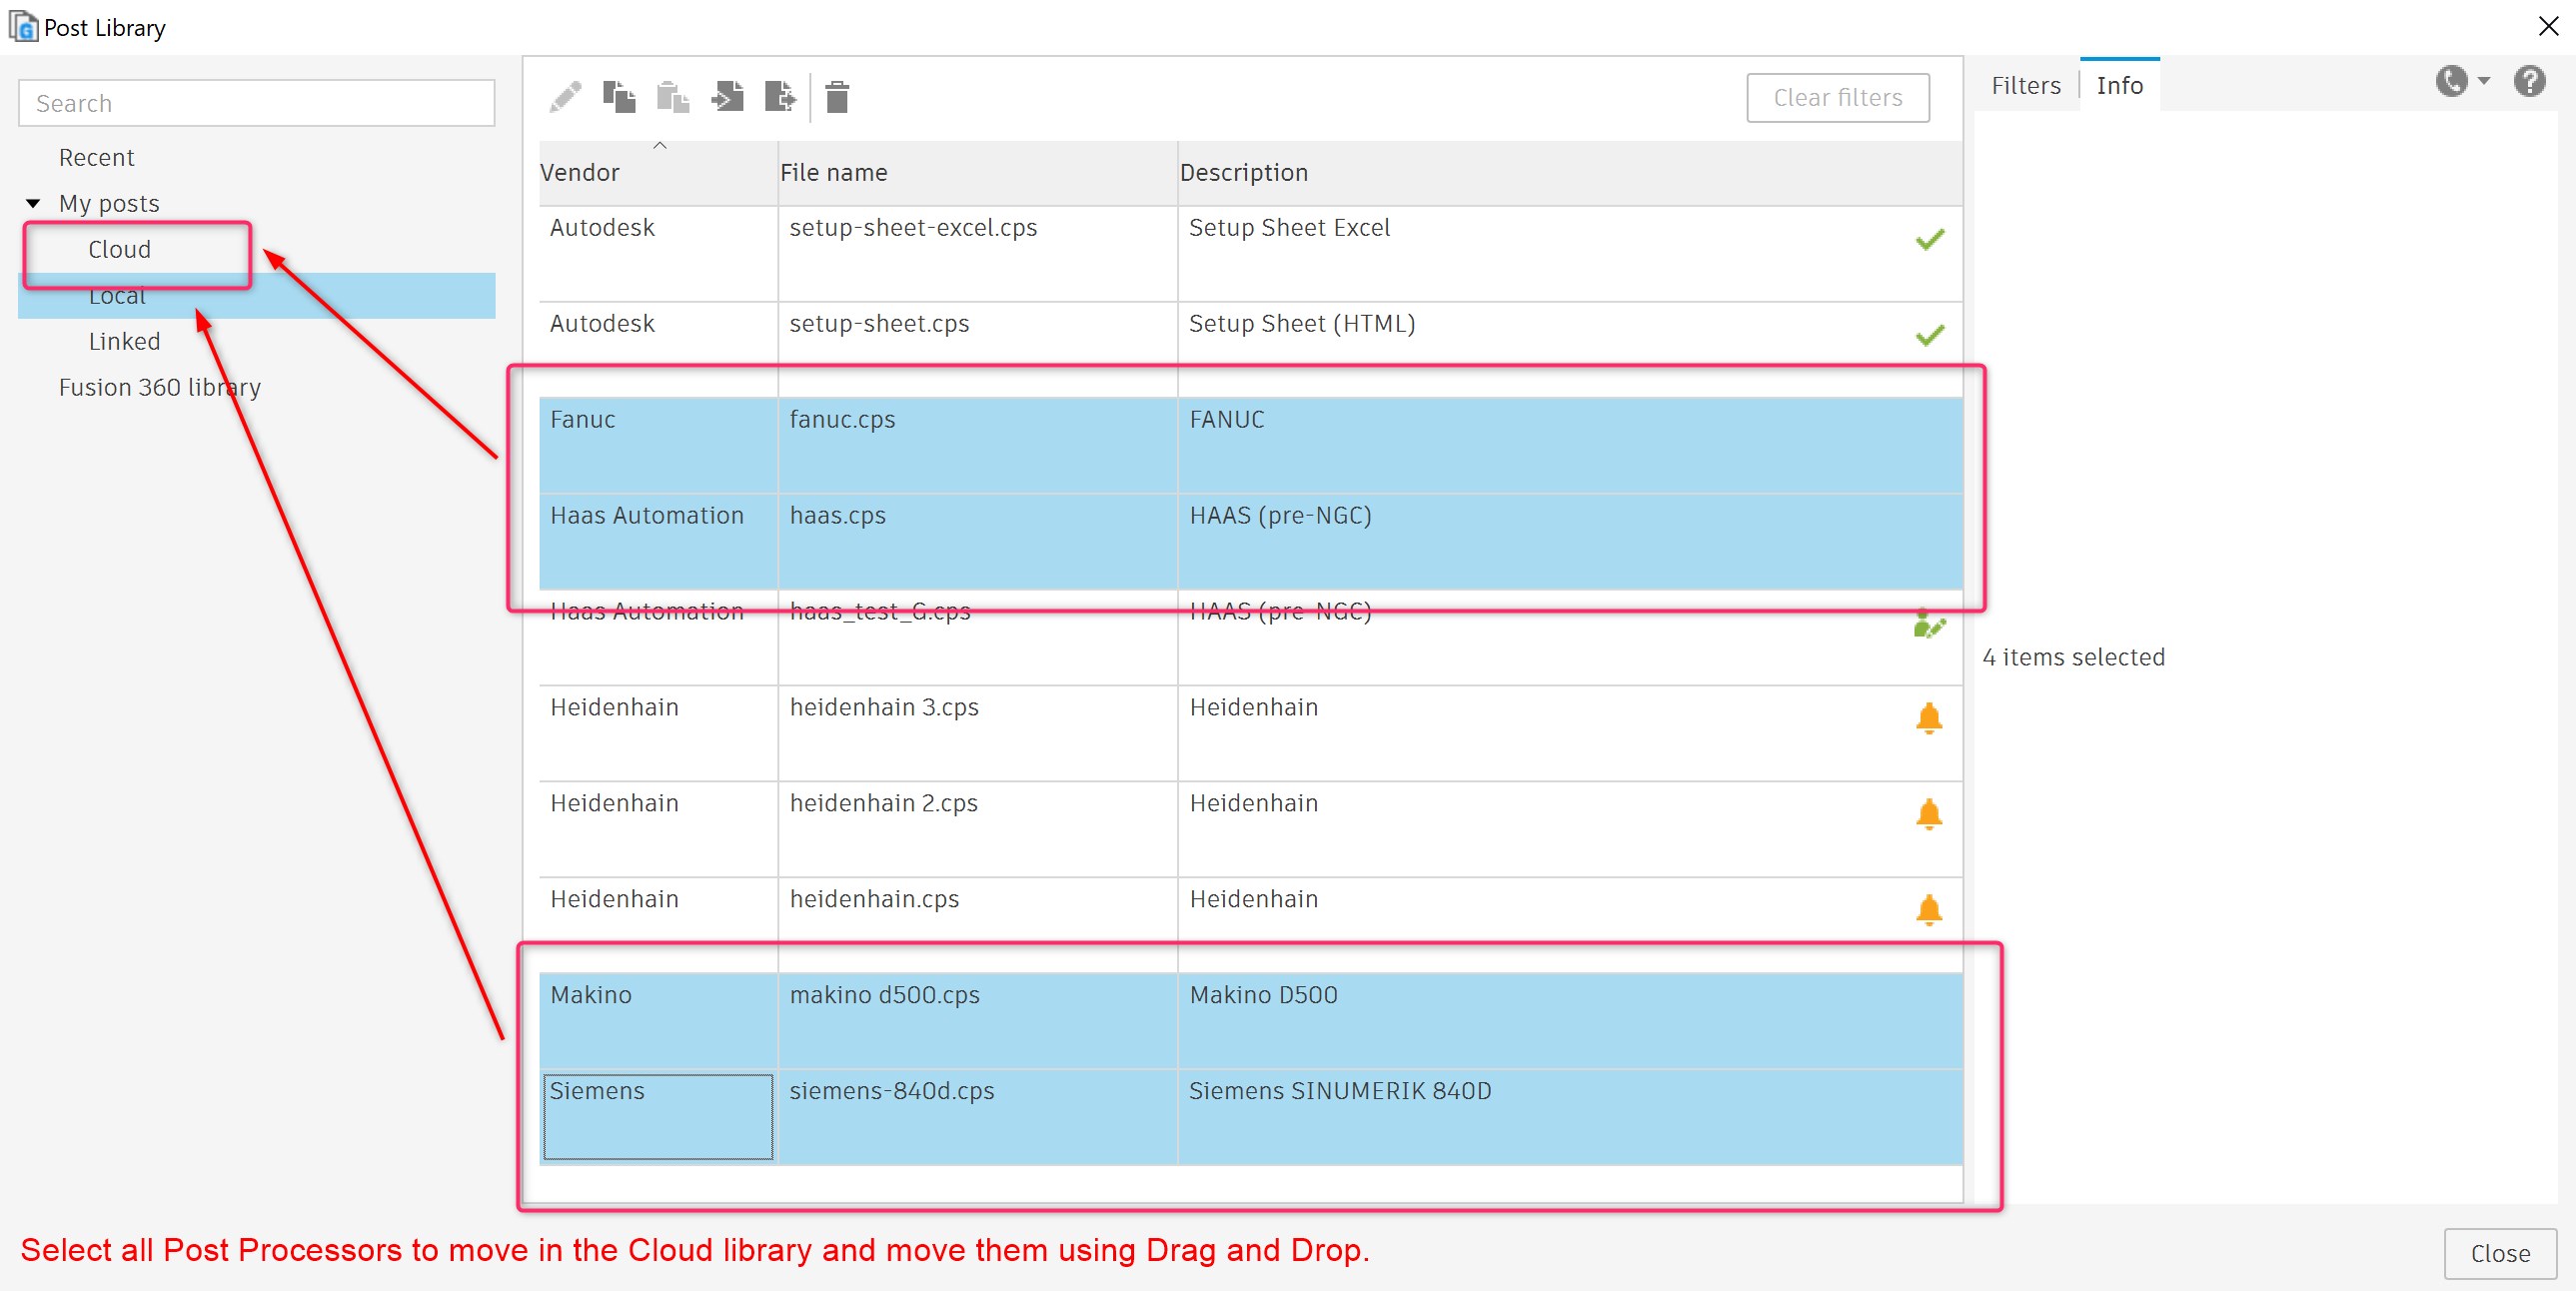
Task: Click the Edit pencil icon
Action: [566, 97]
